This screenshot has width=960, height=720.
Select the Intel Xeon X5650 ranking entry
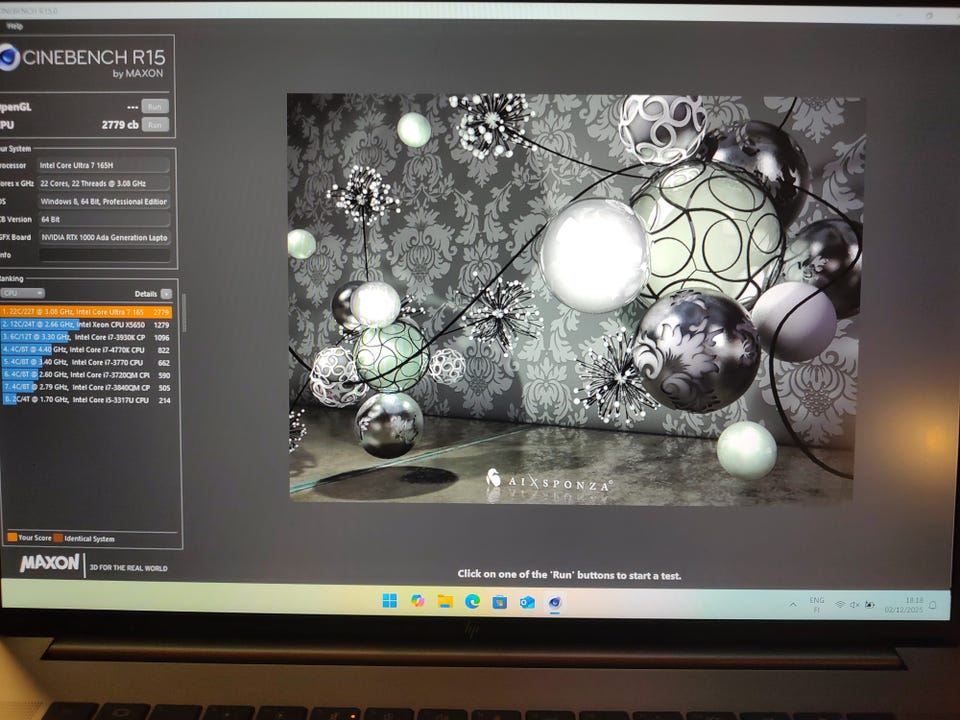tap(90, 325)
